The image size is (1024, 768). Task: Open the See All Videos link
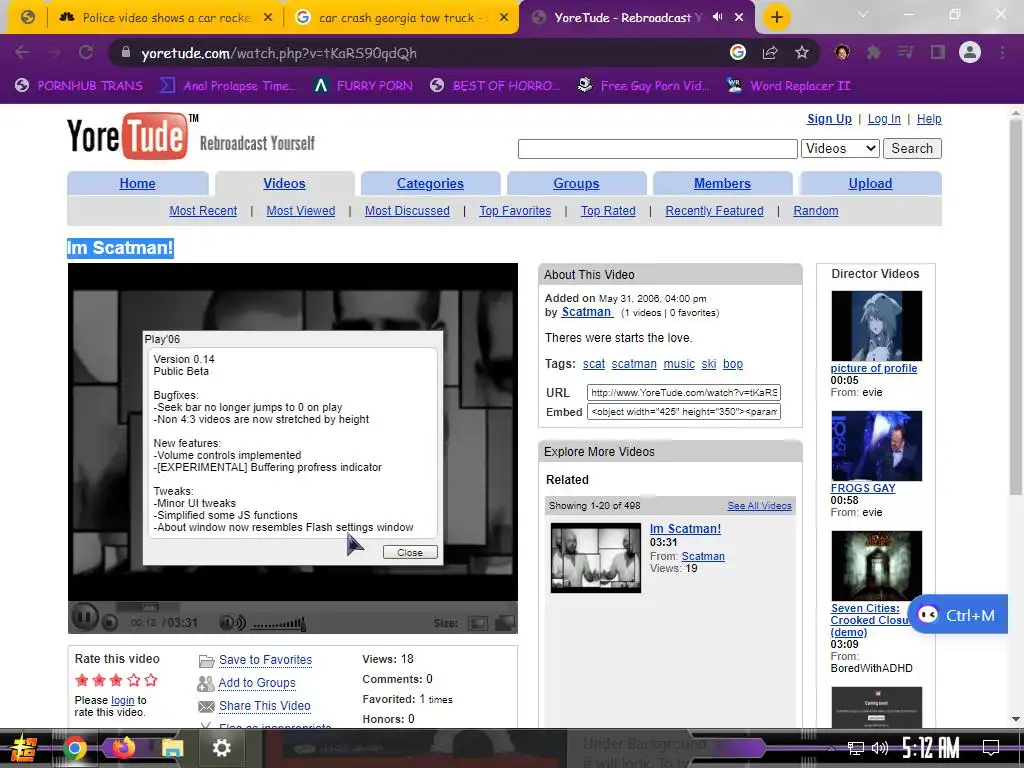pos(760,505)
